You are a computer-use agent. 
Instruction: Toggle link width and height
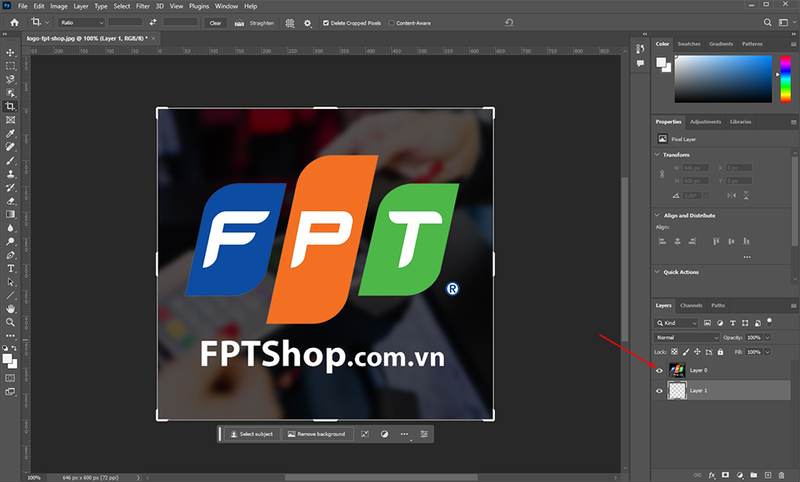coord(662,174)
